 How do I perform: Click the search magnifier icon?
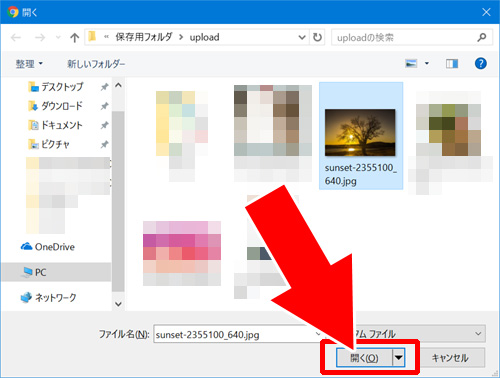[x=482, y=37]
